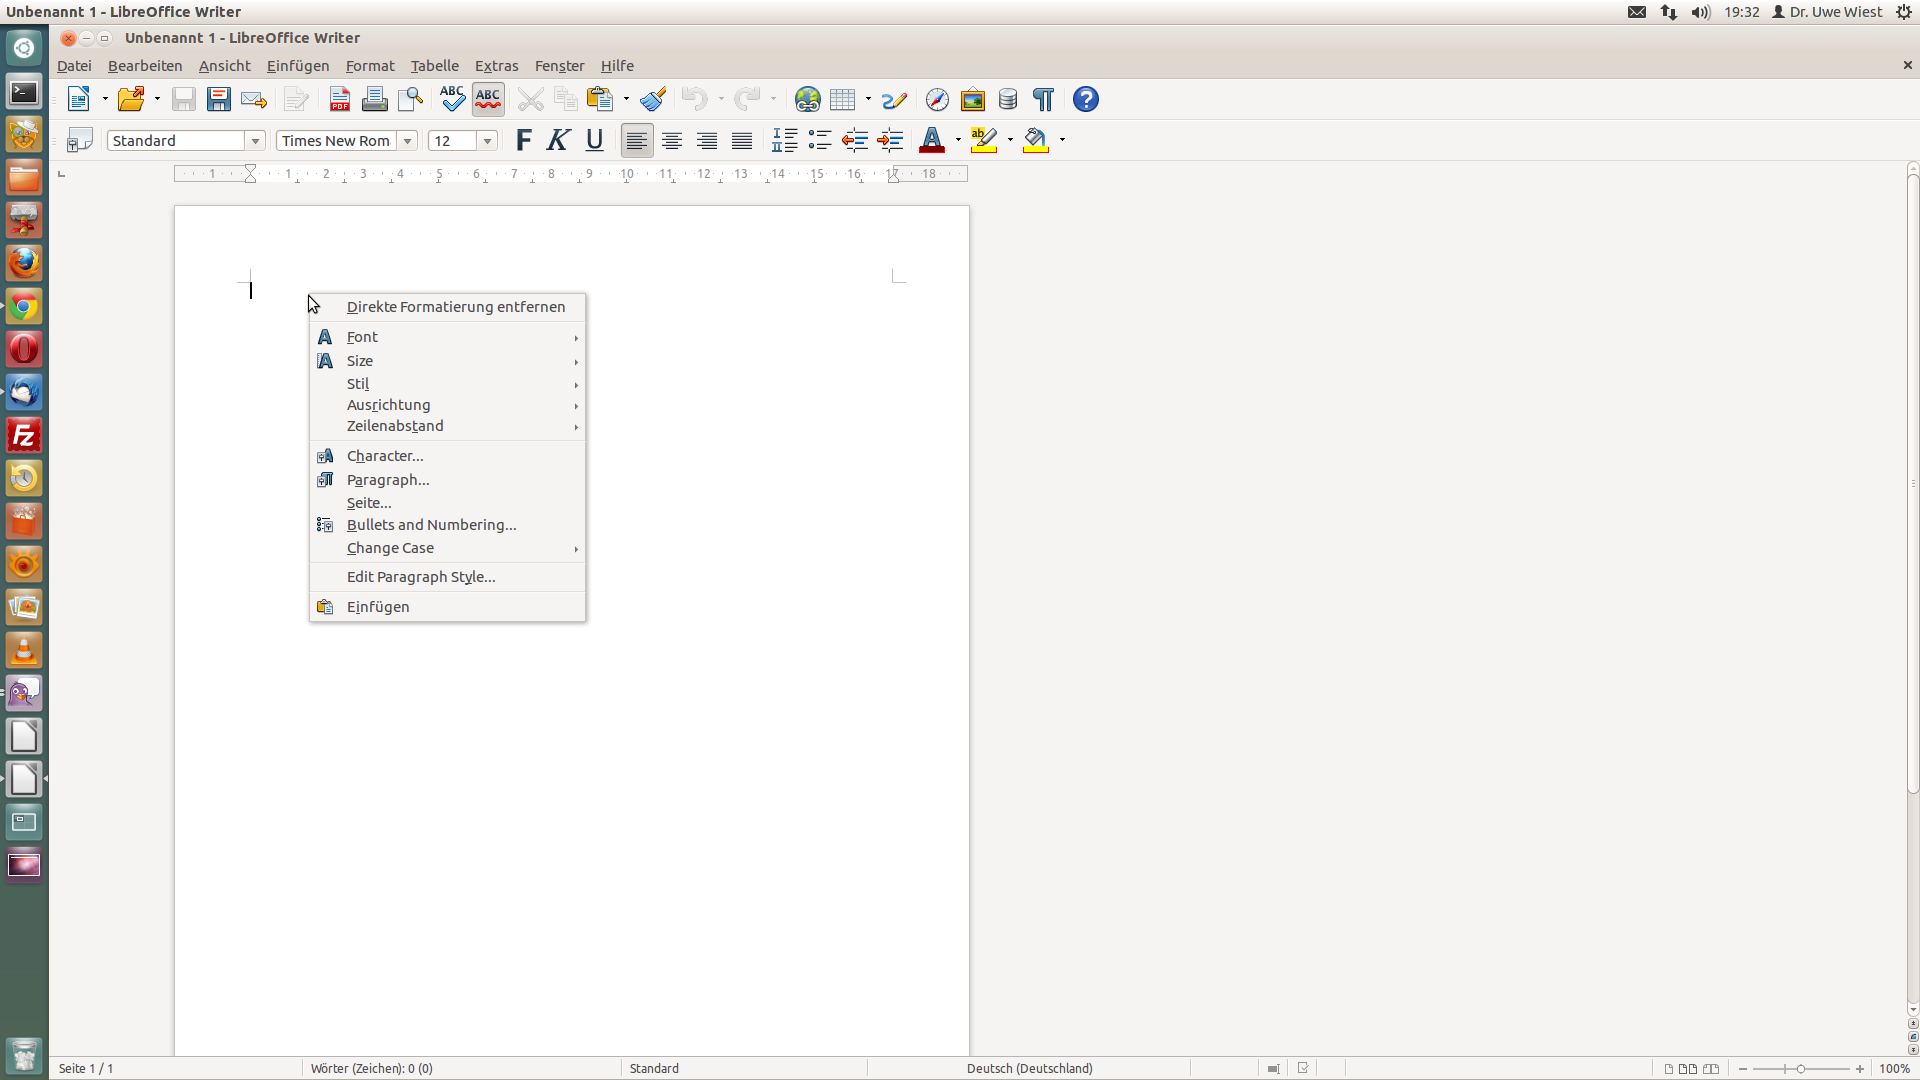Toggle Bold formatting button

tap(523, 141)
